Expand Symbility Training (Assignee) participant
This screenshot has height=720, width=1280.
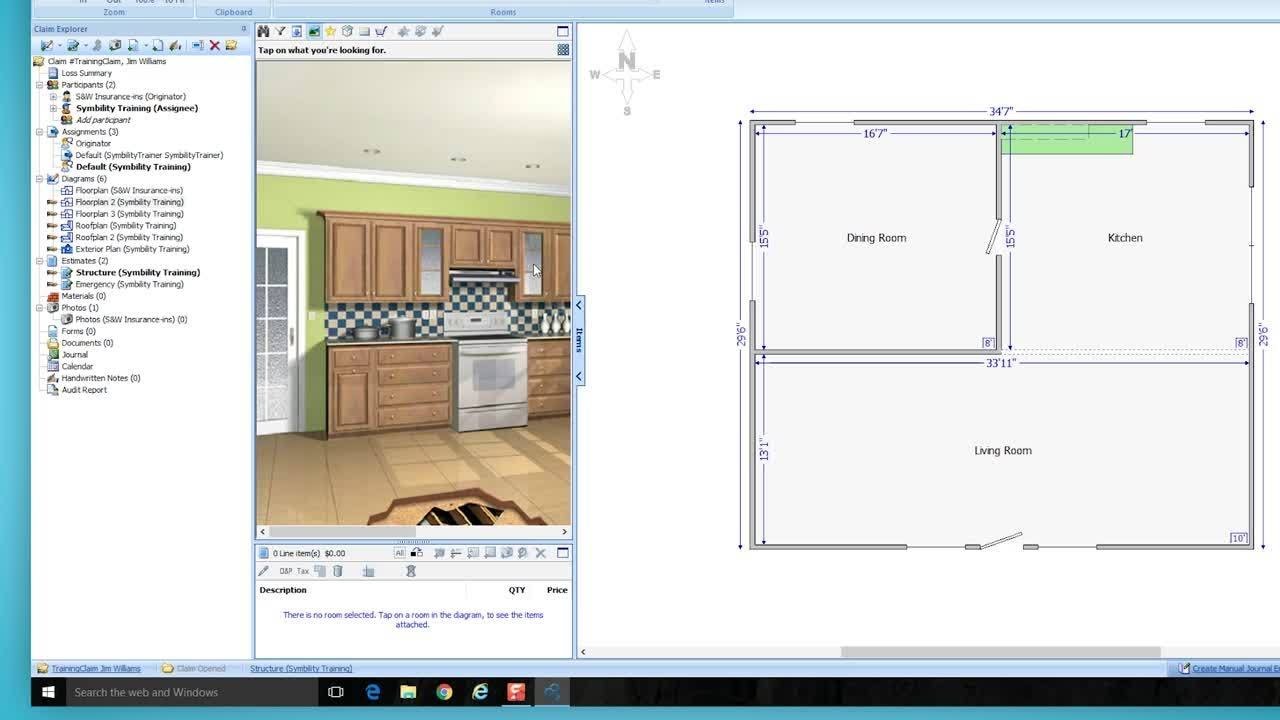tap(53, 108)
